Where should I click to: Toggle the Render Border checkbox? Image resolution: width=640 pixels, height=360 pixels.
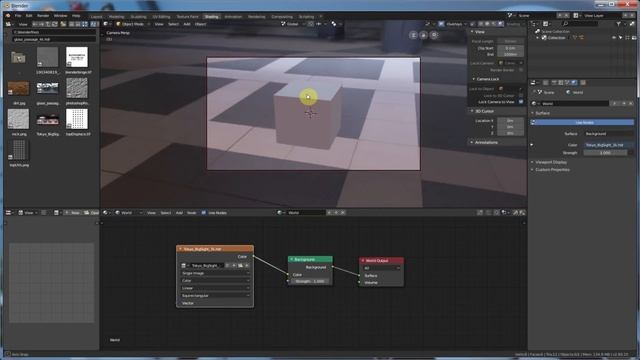click(521, 70)
